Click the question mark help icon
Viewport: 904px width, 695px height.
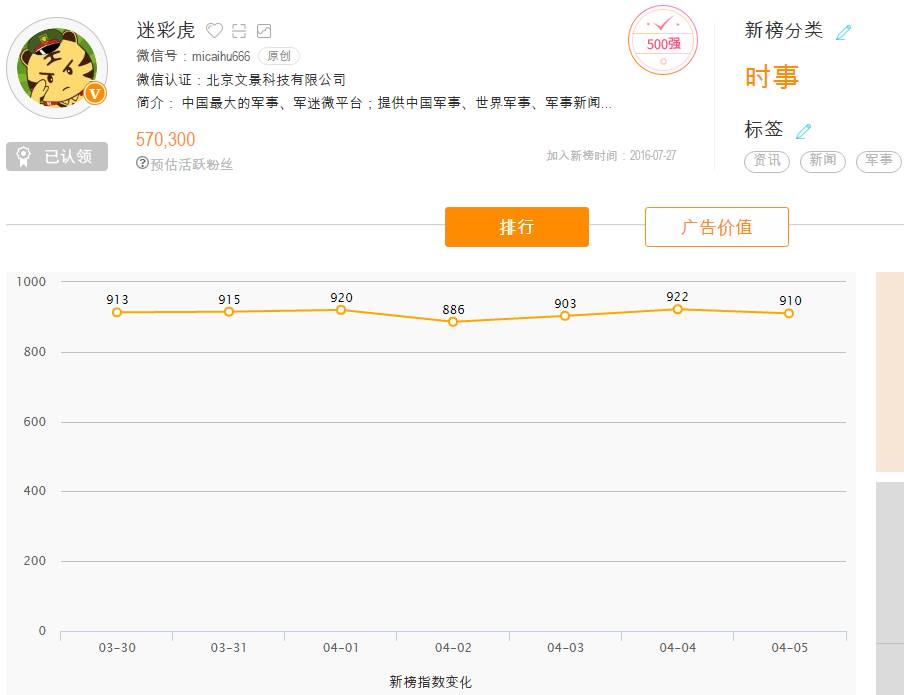click(x=142, y=163)
